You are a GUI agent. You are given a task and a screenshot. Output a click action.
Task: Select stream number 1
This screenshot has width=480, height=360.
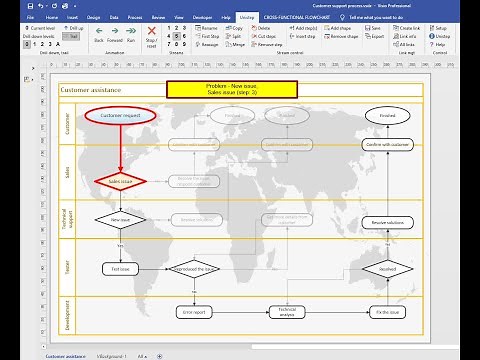(x=169, y=28)
